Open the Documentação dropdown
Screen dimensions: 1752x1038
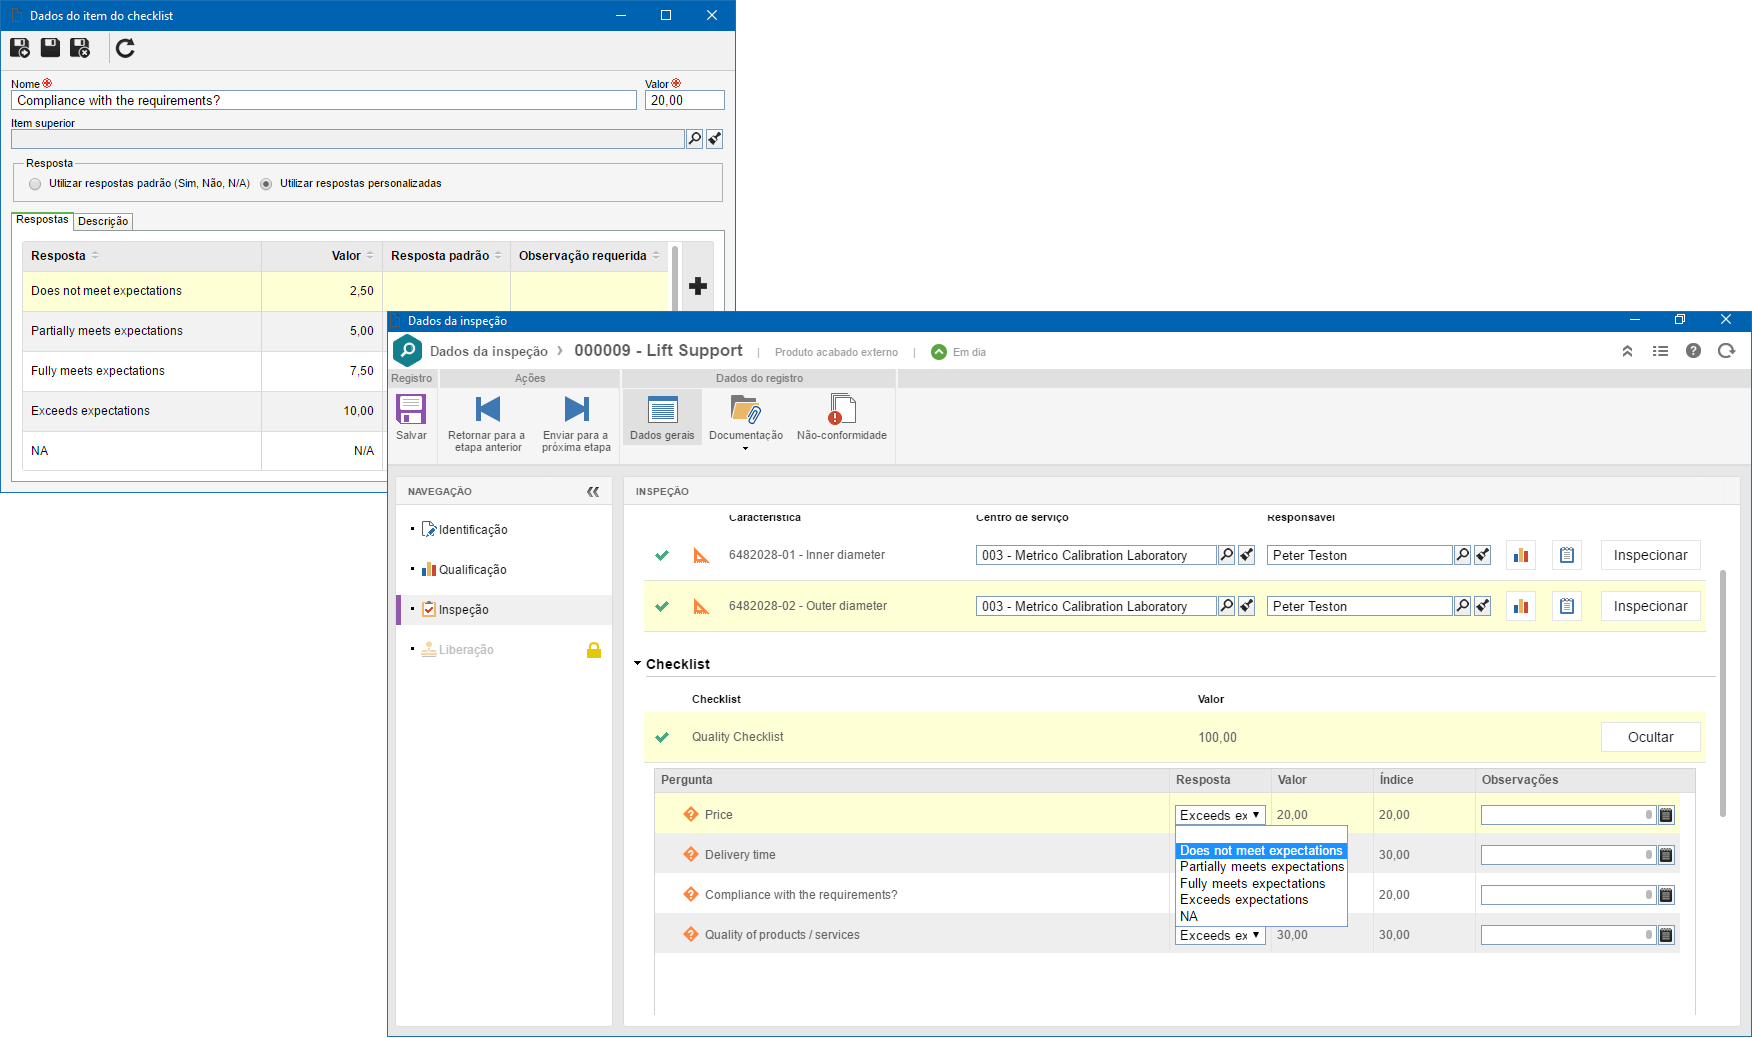[x=745, y=419]
